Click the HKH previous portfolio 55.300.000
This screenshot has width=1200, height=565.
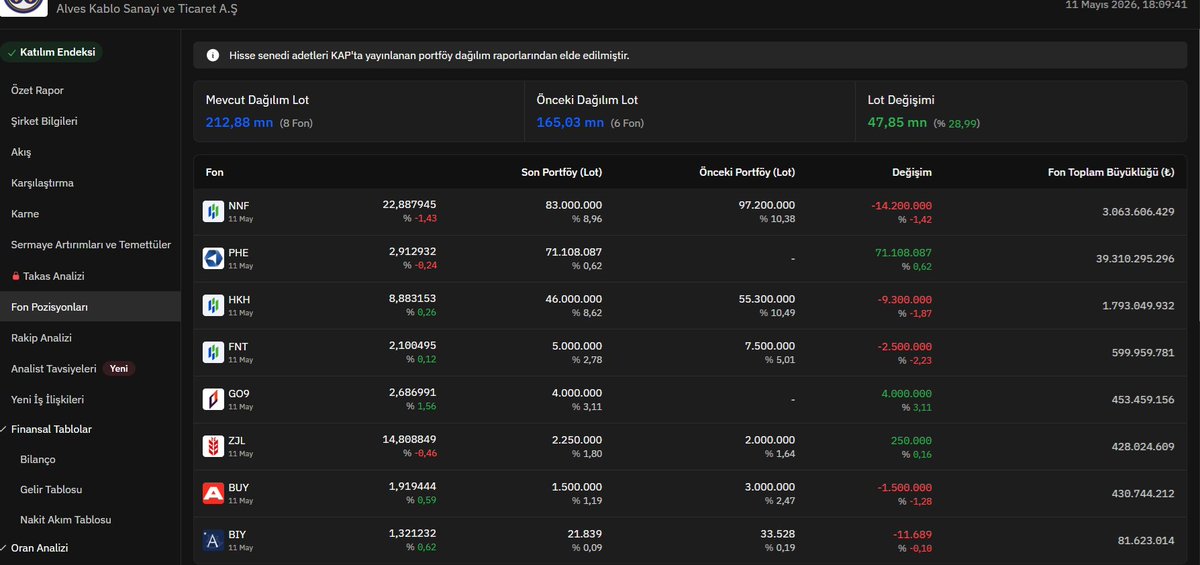(765, 299)
